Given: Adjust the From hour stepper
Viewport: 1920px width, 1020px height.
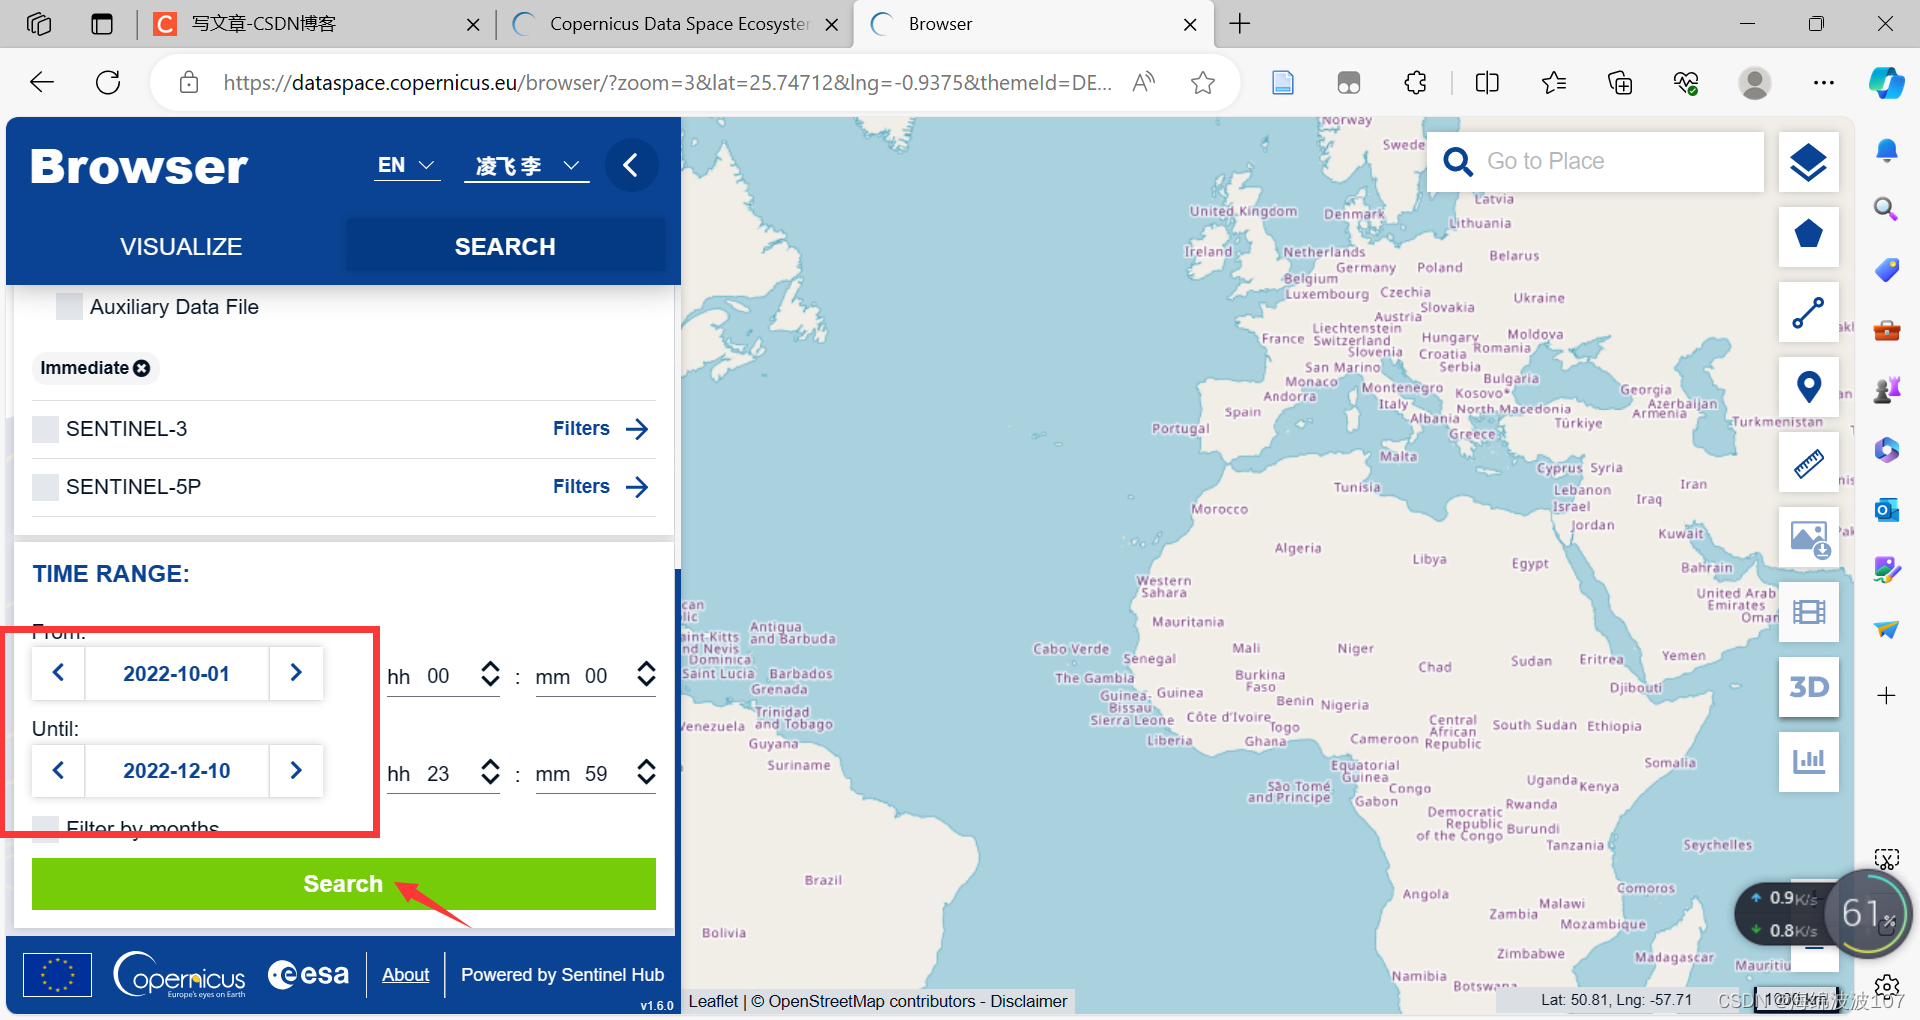Looking at the screenshot, I should pos(490,675).
